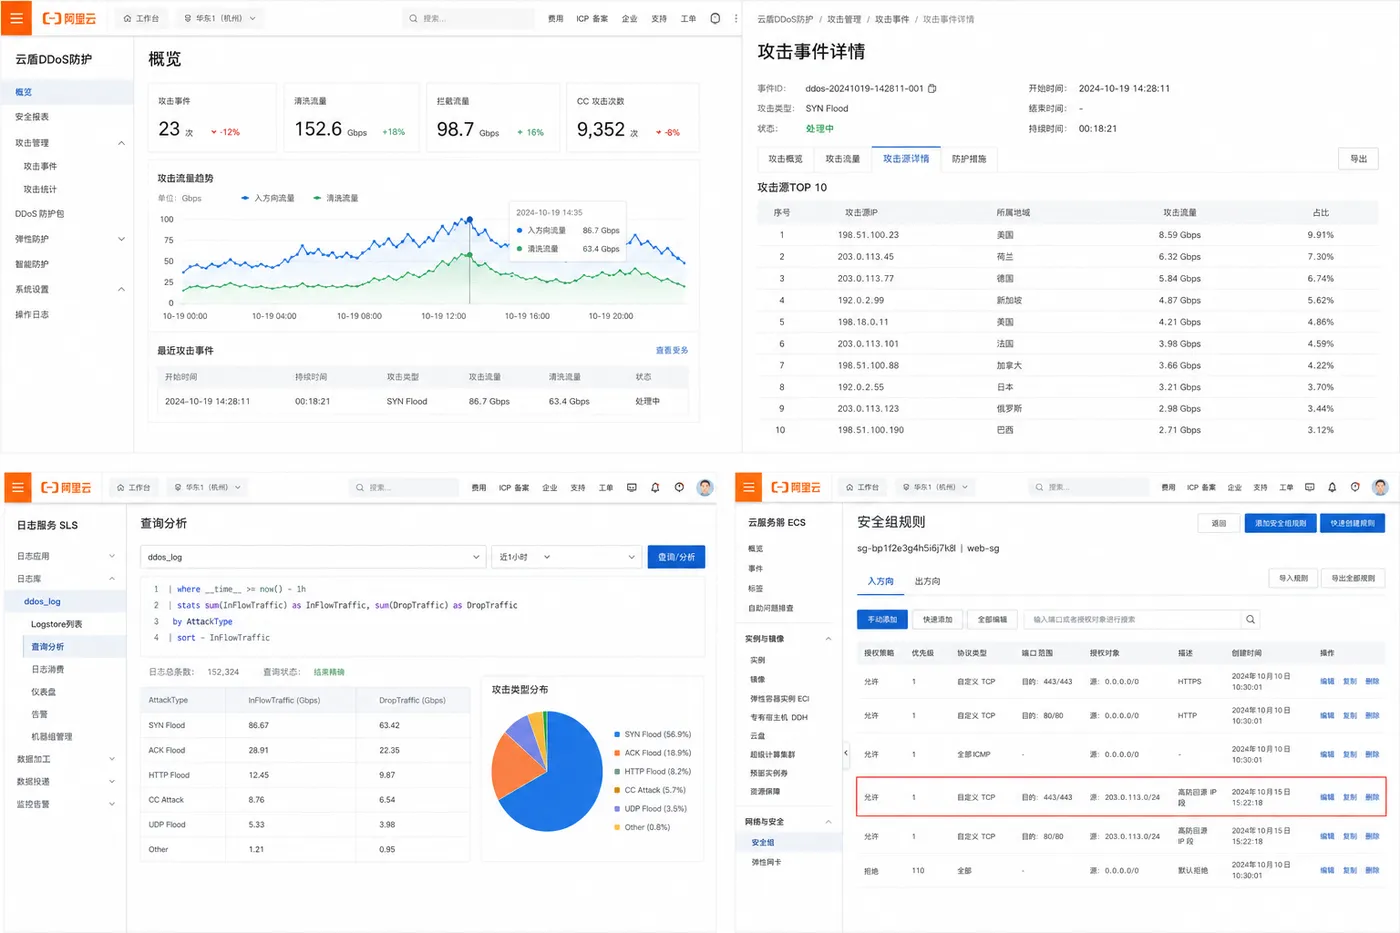1400x933 pixels.
Task: Click the blue SYN Flood slice in pie chart
Action: tap(565, 790)
